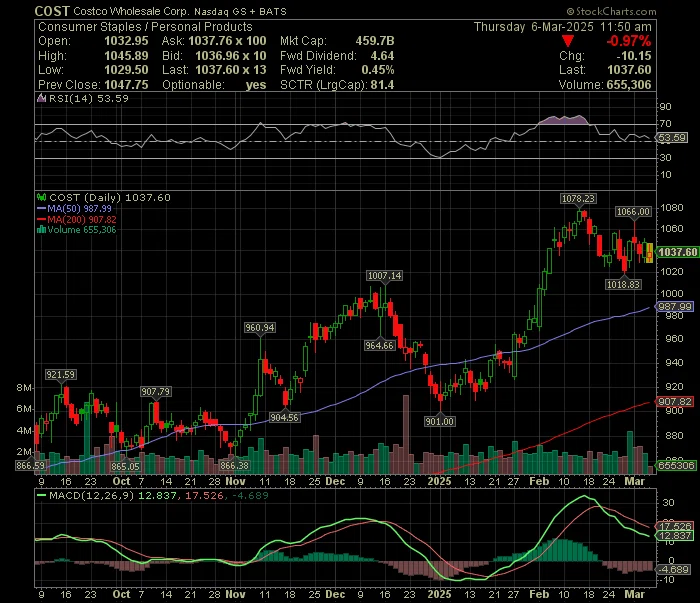Click the SCTR (LrgCap) value 81.4
The height and width of the screenshot is (603, 700).
[382, 85]
